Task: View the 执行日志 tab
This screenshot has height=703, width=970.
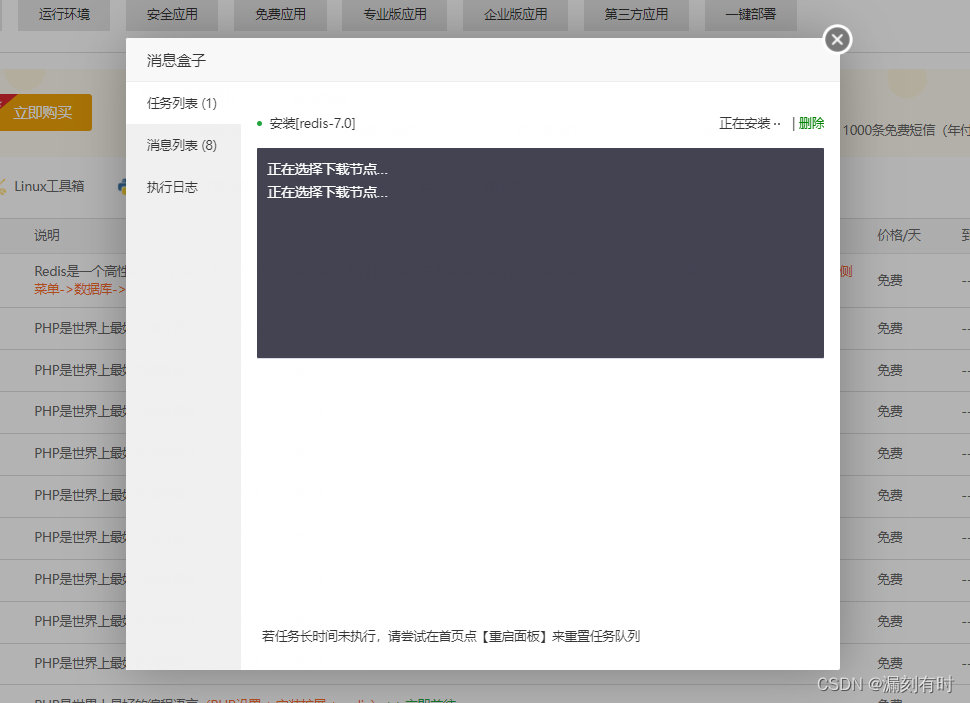Action: click(173, 186)
